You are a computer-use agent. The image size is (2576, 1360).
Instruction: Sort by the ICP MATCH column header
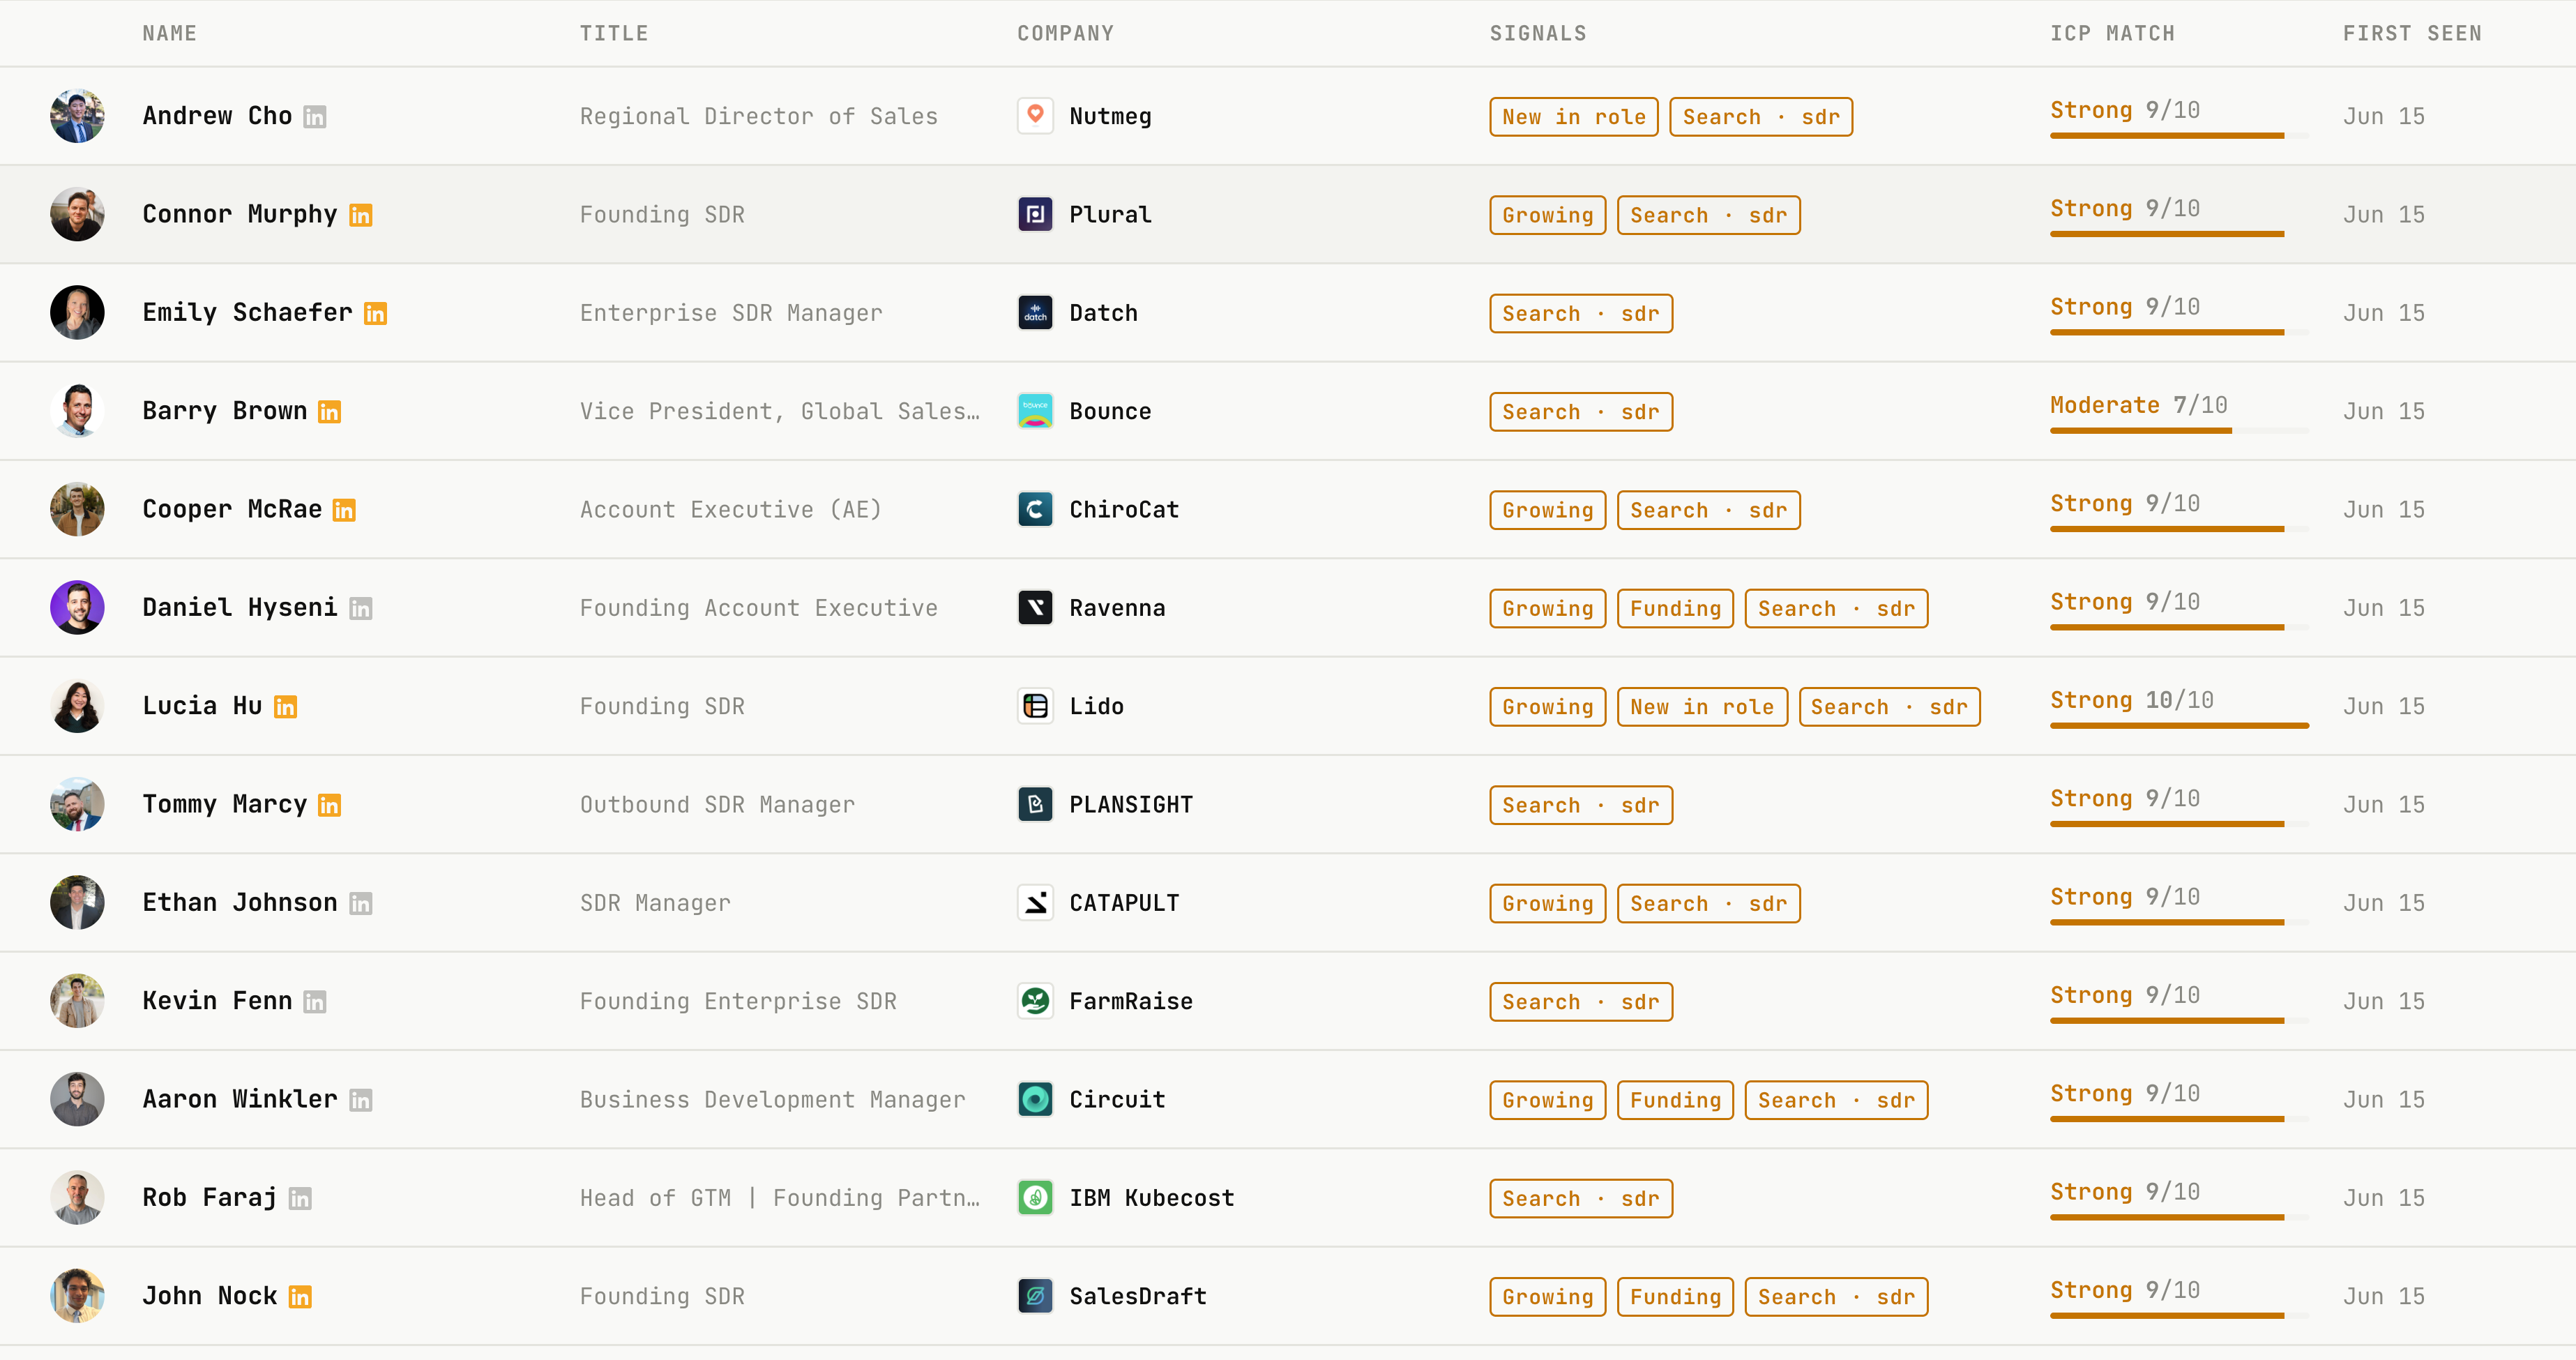click(2112, 33)
